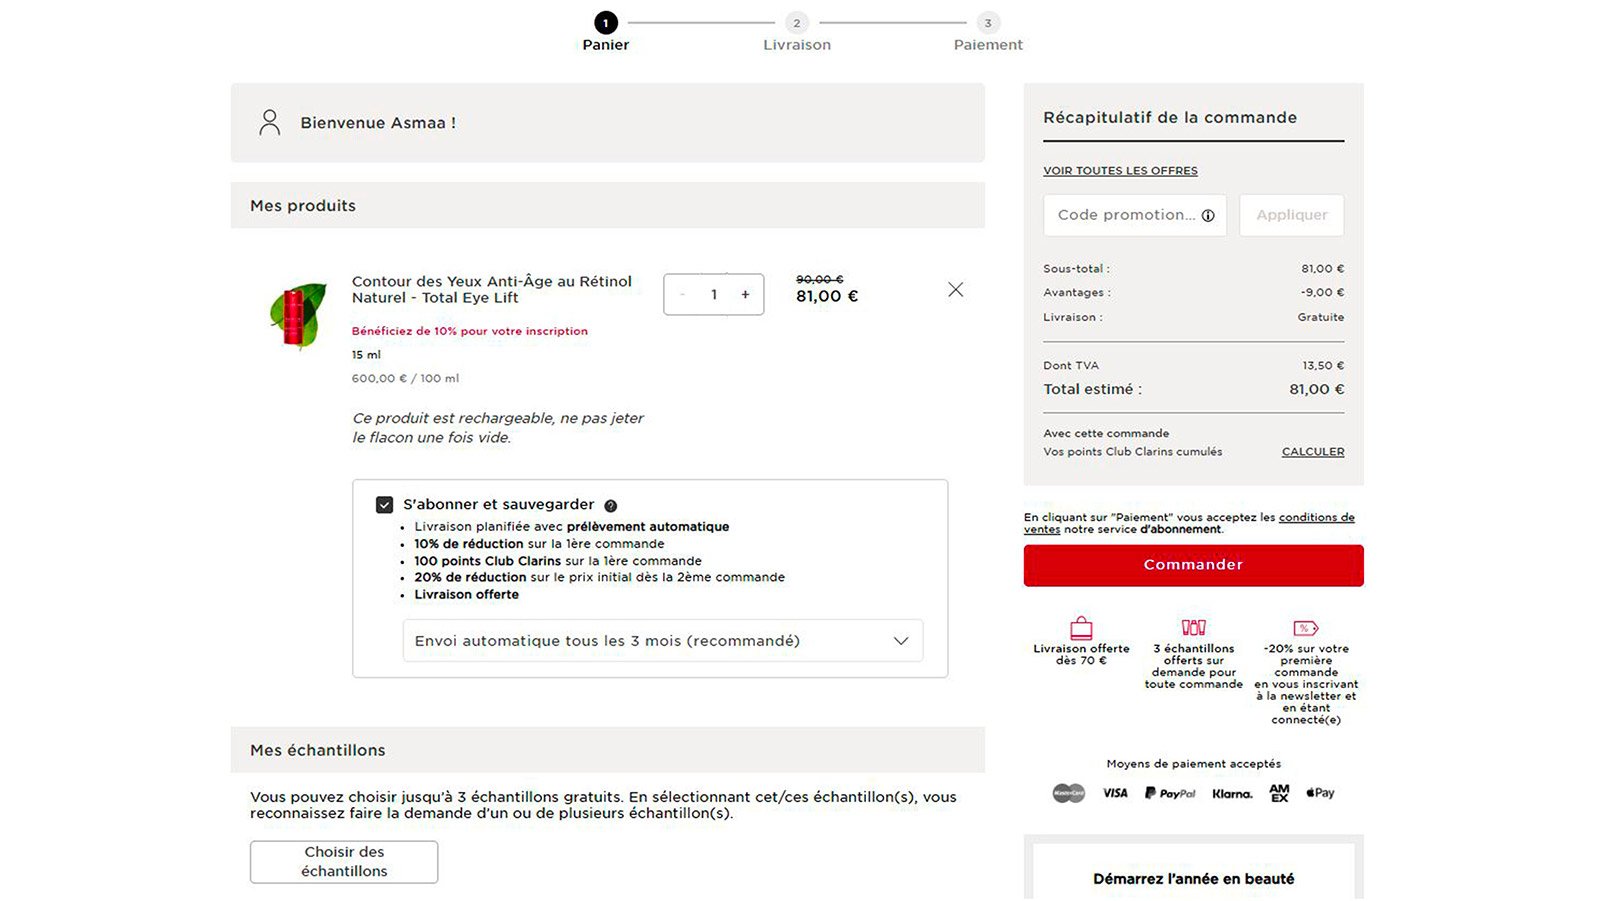Viewport: 1600px width, 901px height.
Task: Select the PayPal payment icon
Action: (x=1169, y=792)
